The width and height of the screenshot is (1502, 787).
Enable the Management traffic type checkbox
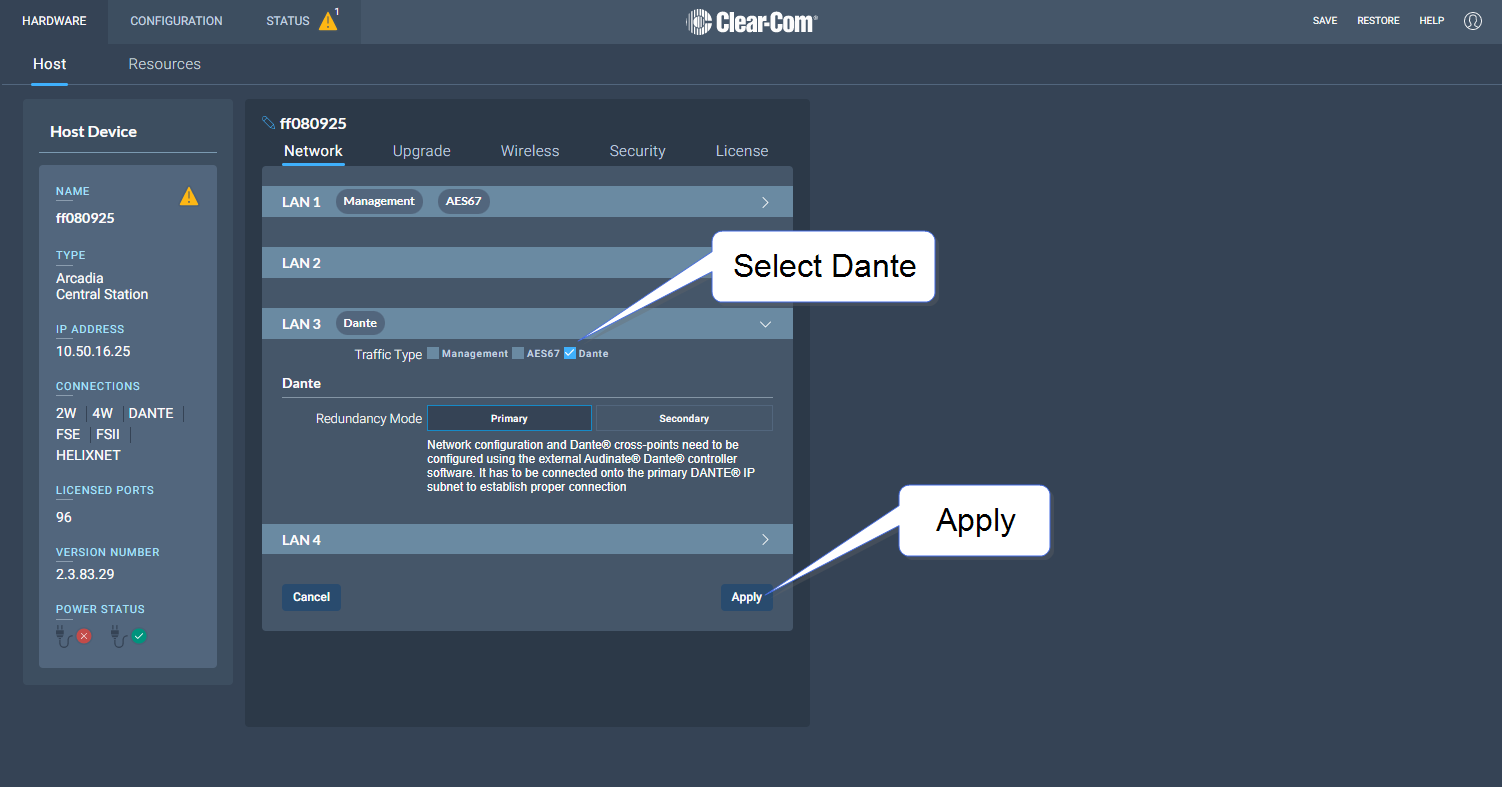pos(433,353)
